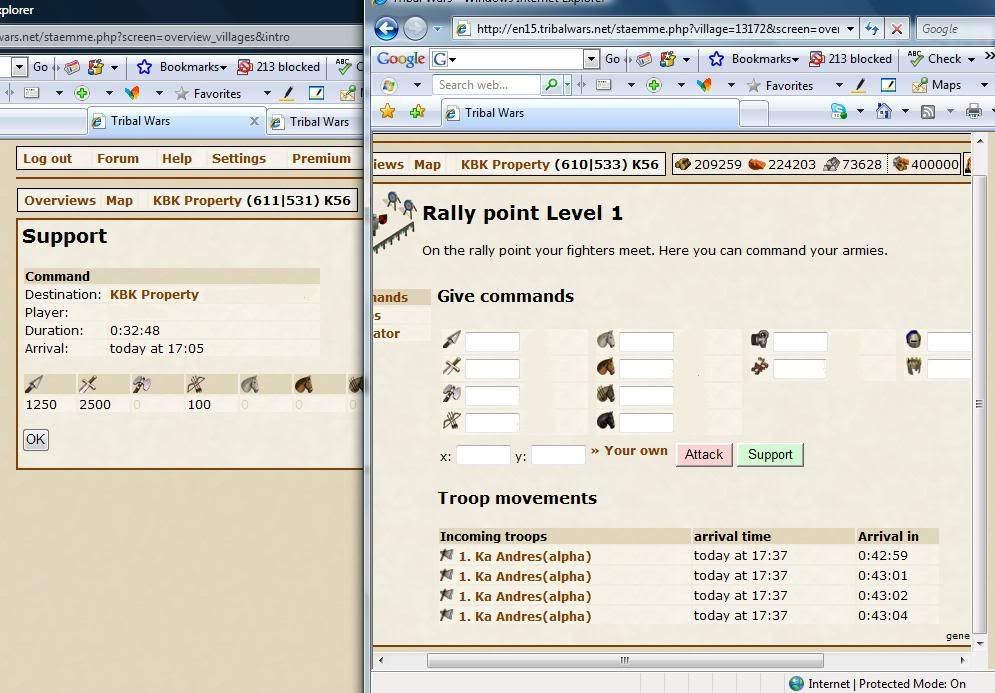The height and width of the screenshot is (693, 995).
Task: Open the Google search box dropdown in right window
Action: tap(591, 59)
